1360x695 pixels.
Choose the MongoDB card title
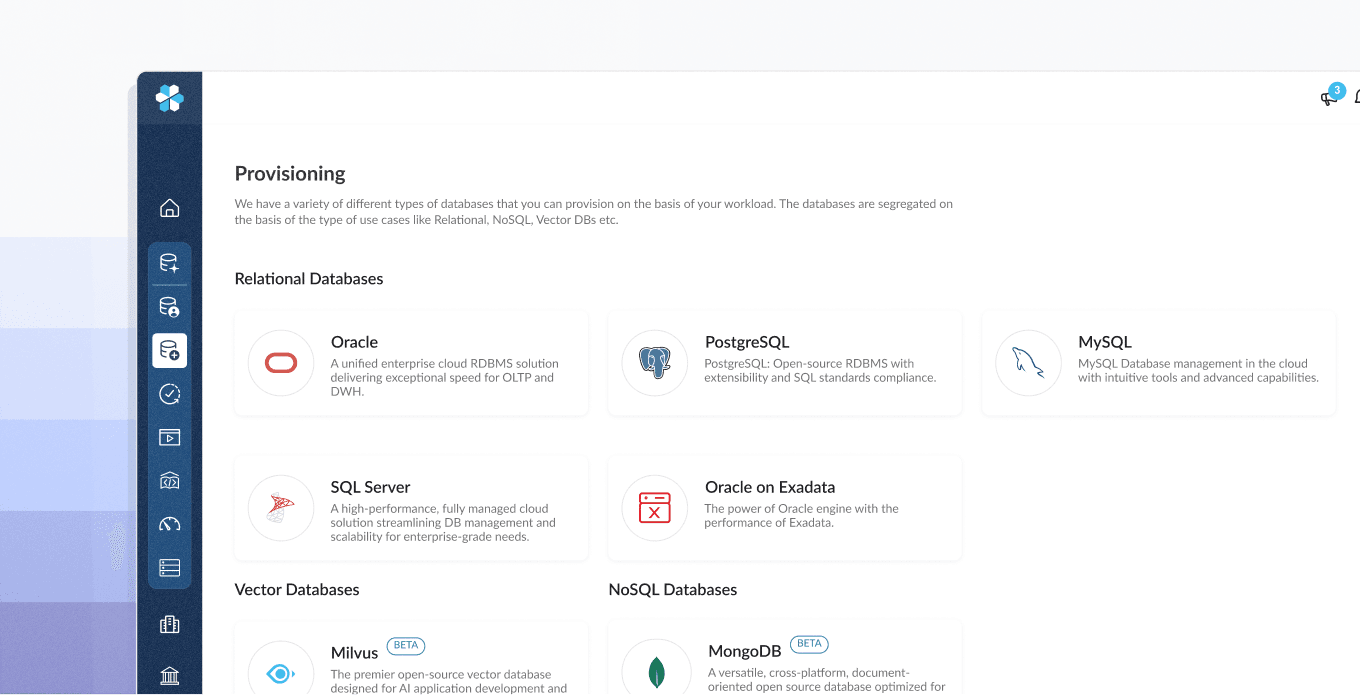click(x=745, y=651)
